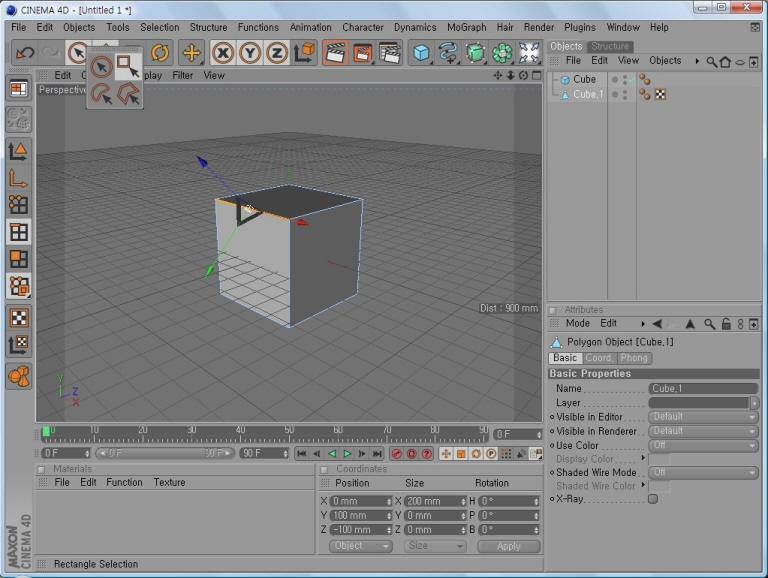Choose Polygon Selection in the flyout

[128, 94]
